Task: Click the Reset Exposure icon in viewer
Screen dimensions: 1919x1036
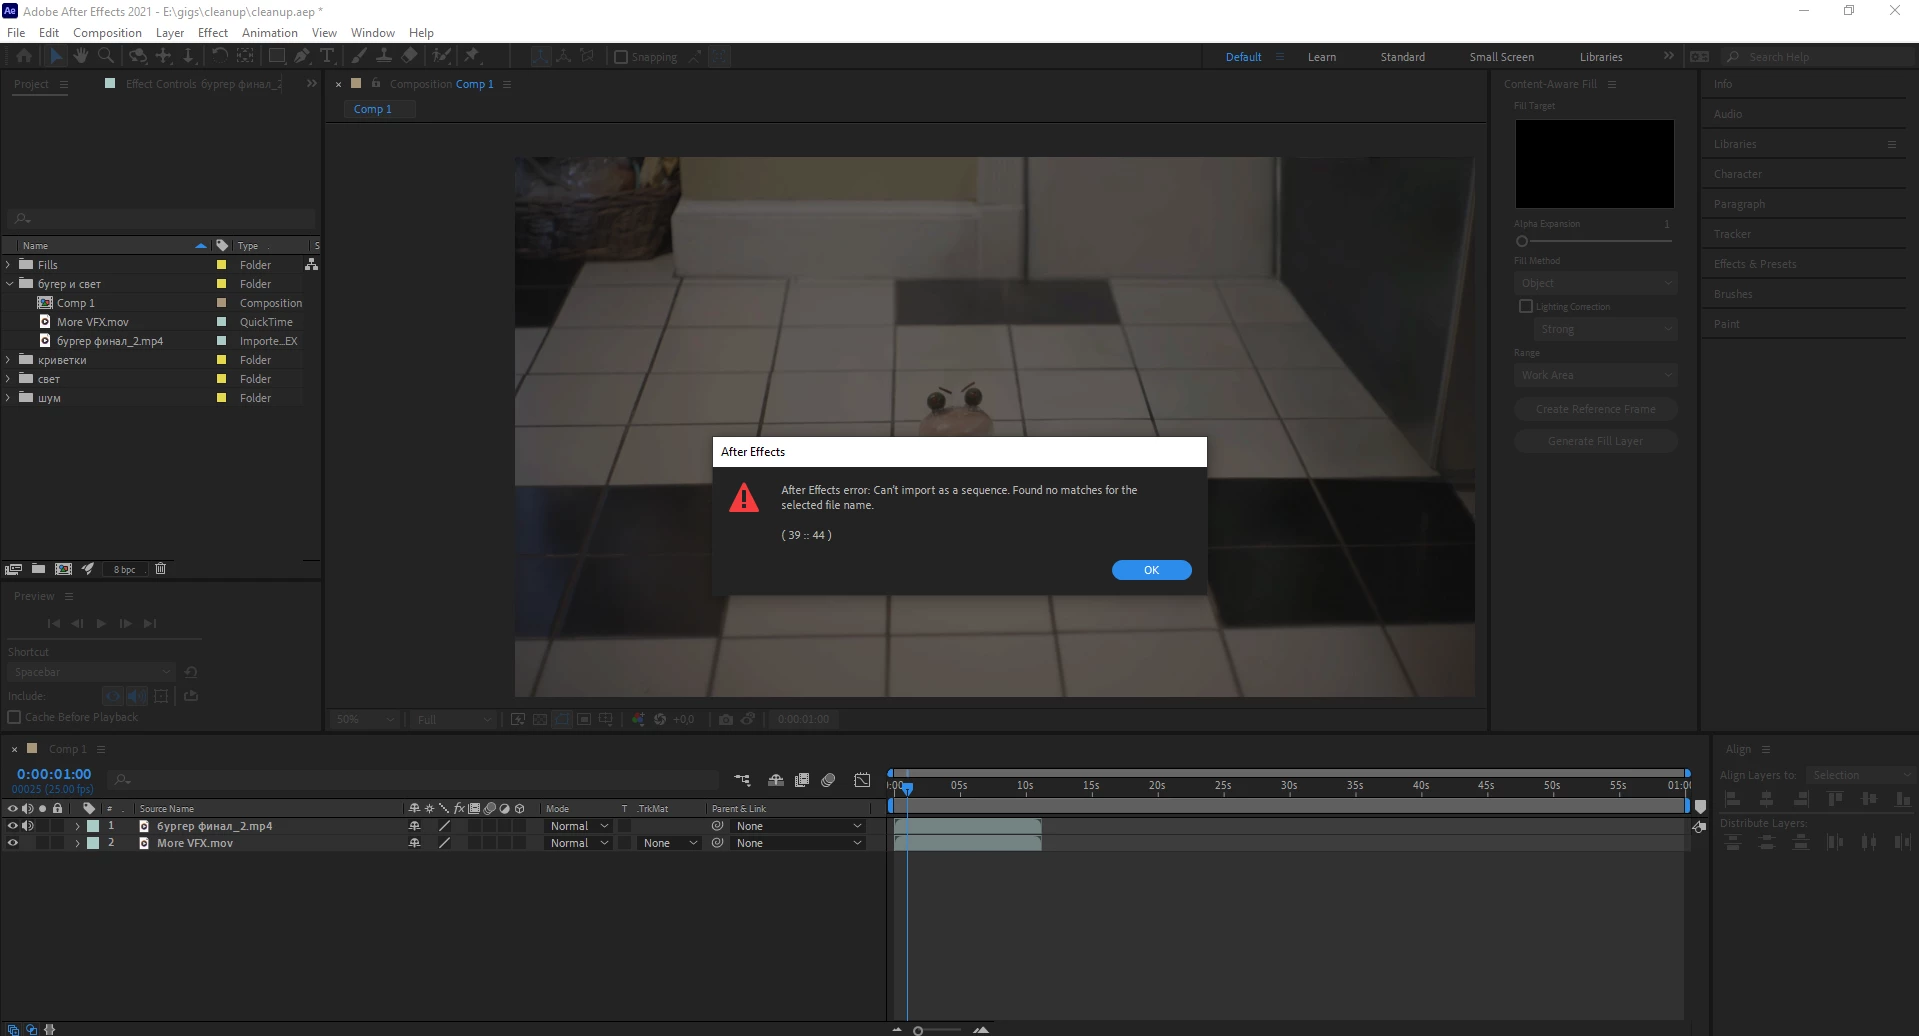Action: click(x=660, y=719)
